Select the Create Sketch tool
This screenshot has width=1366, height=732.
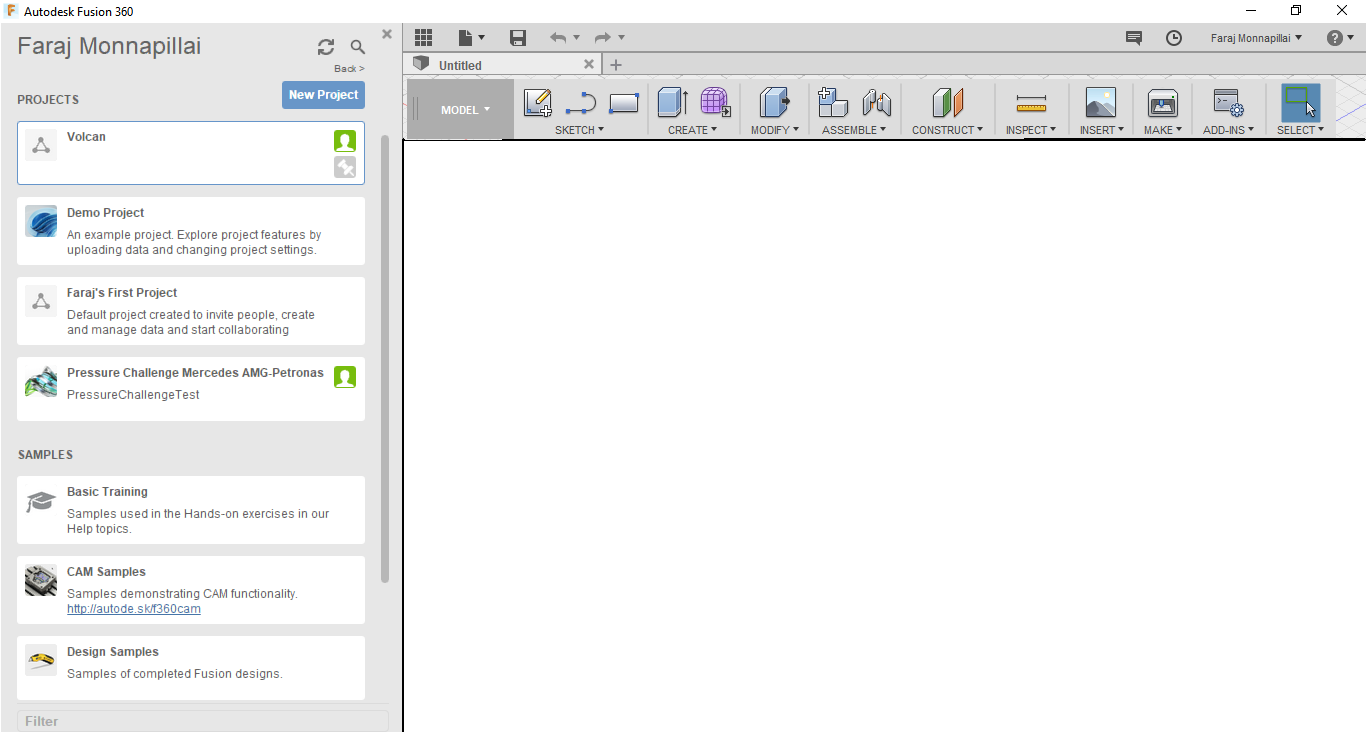click(x=538, y=103)
